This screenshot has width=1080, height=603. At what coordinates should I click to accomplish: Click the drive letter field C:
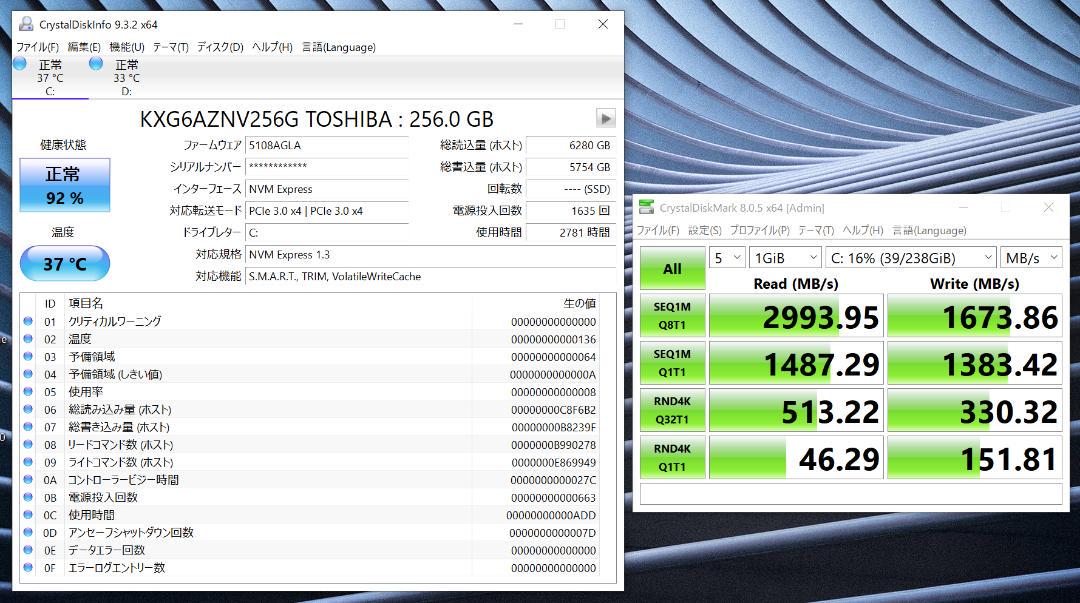(327, 232)
